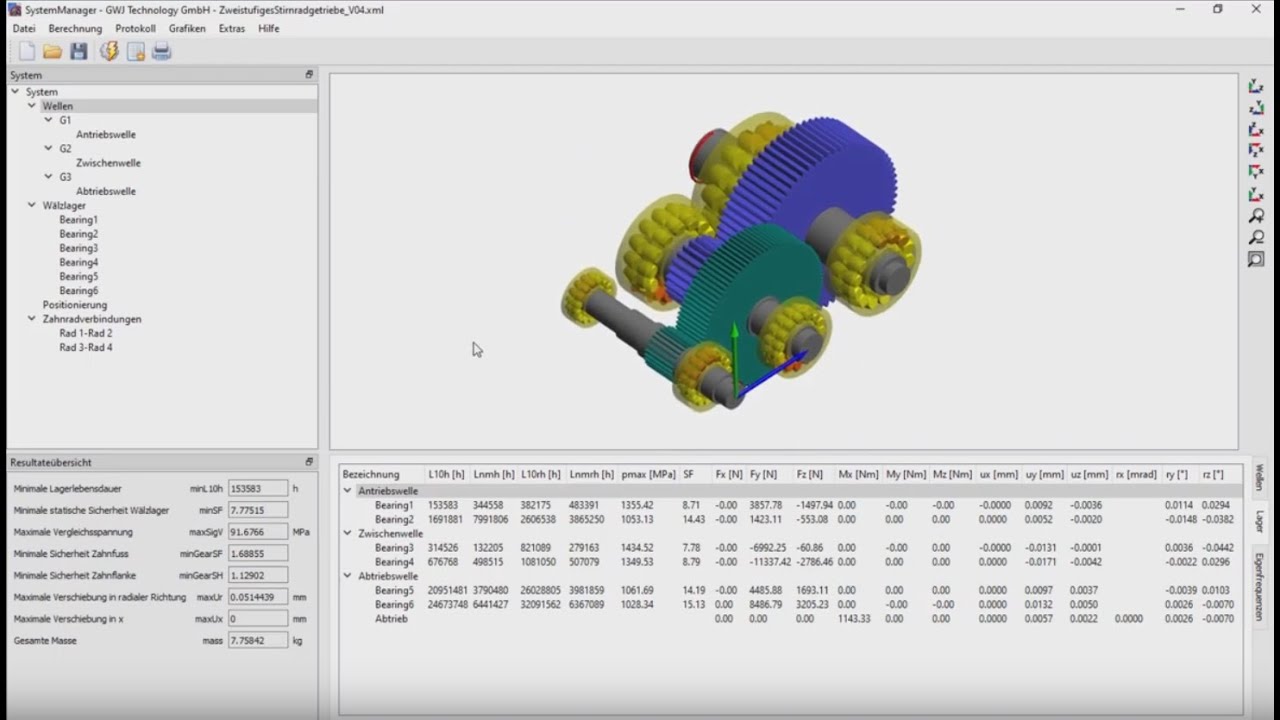The width and height of the screenshot is (1280, 720).
Task: Run calculation with the lightning bolt icon
Action: [109, 51]
